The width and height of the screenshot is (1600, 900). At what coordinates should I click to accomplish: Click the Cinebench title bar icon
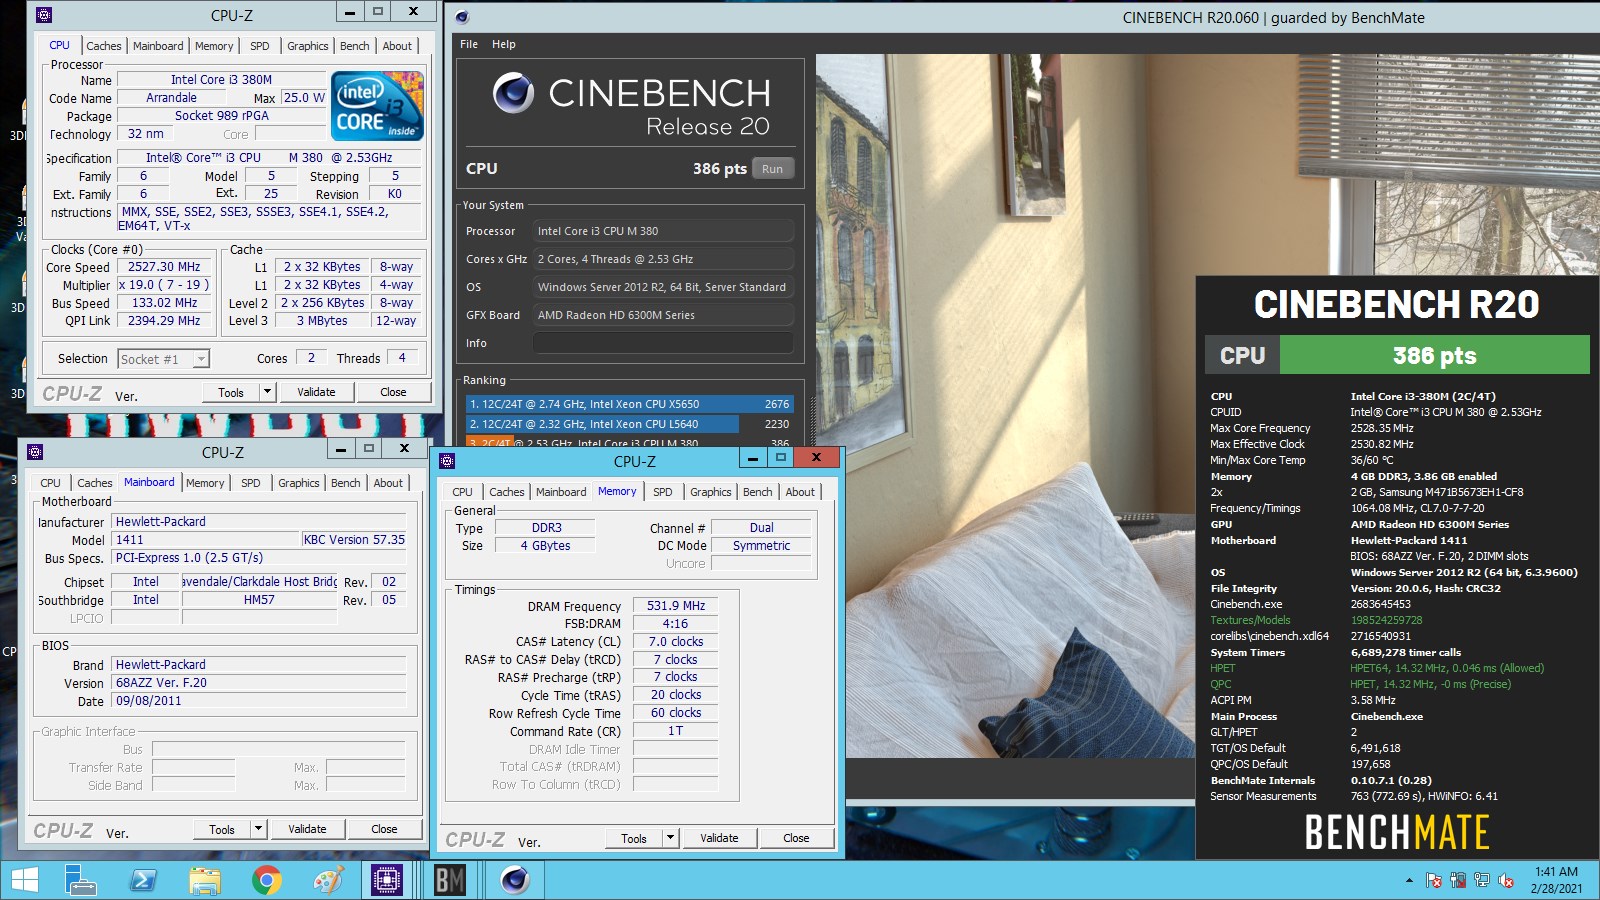point(461,17)
